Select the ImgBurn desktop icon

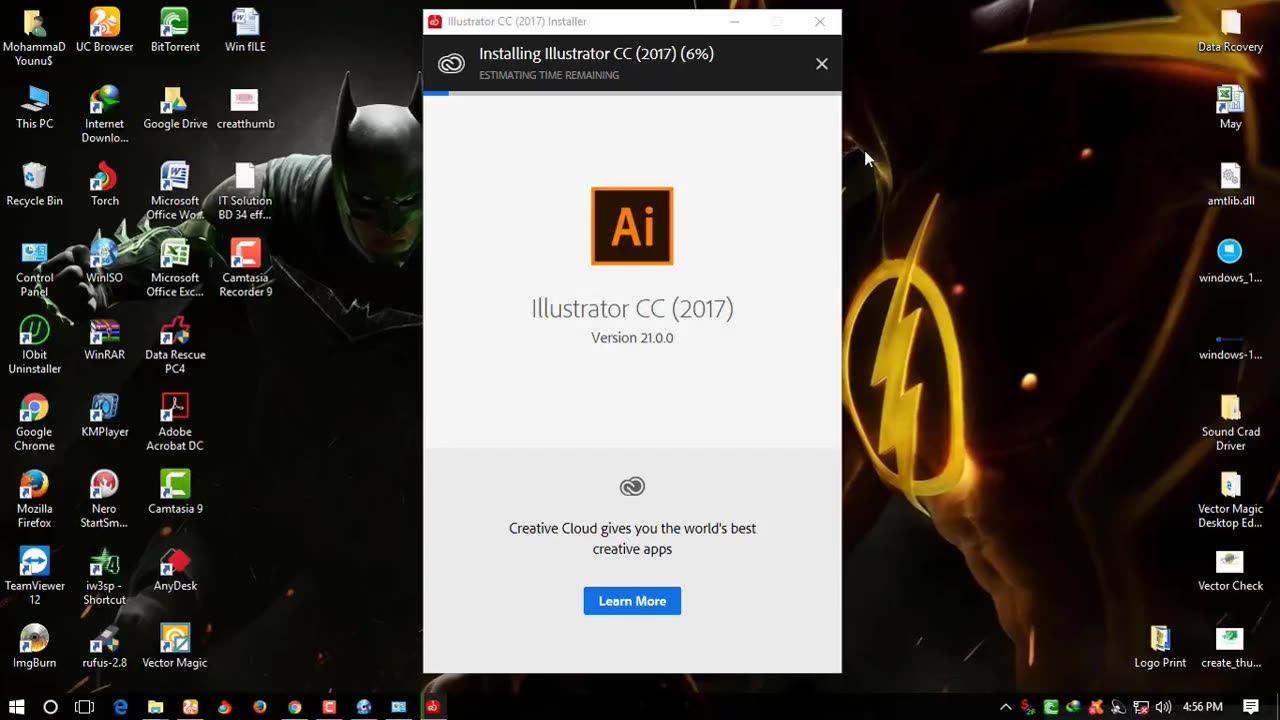[x=34, y=647]
